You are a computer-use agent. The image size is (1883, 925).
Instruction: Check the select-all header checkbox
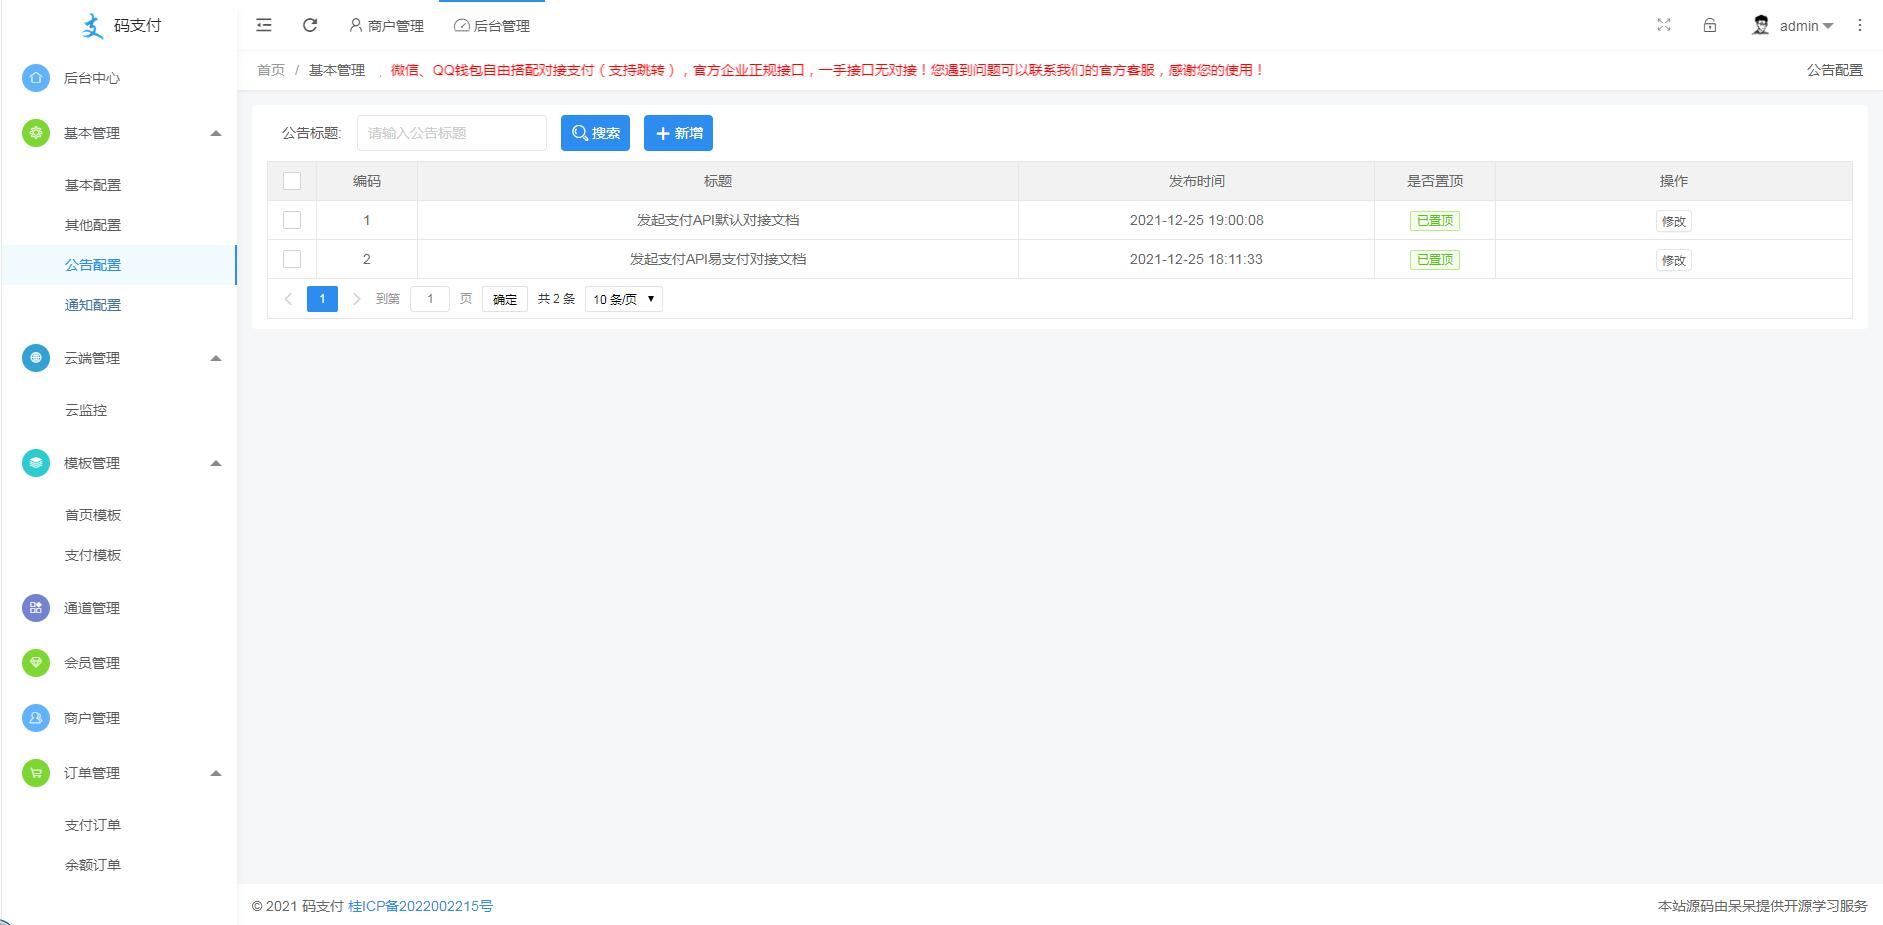point(292,181)
